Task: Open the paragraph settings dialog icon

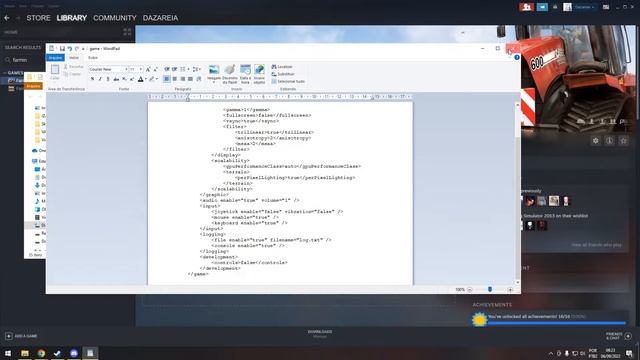Action: 199,79
